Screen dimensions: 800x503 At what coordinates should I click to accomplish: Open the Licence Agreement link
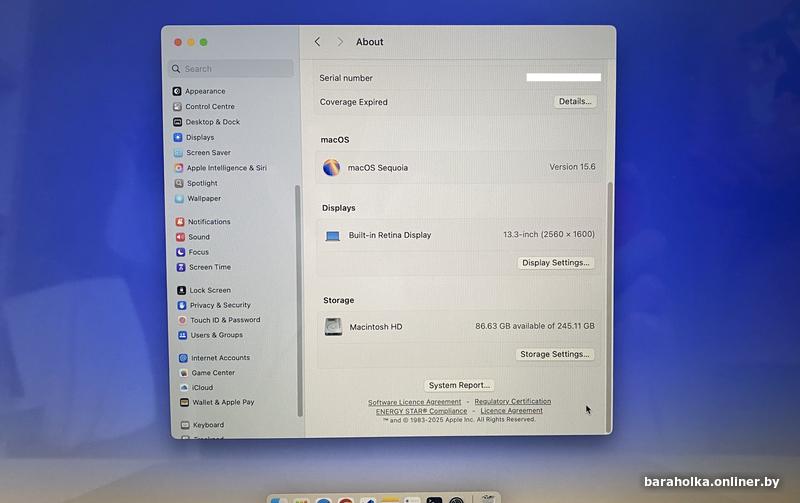[x=511, y=411]
